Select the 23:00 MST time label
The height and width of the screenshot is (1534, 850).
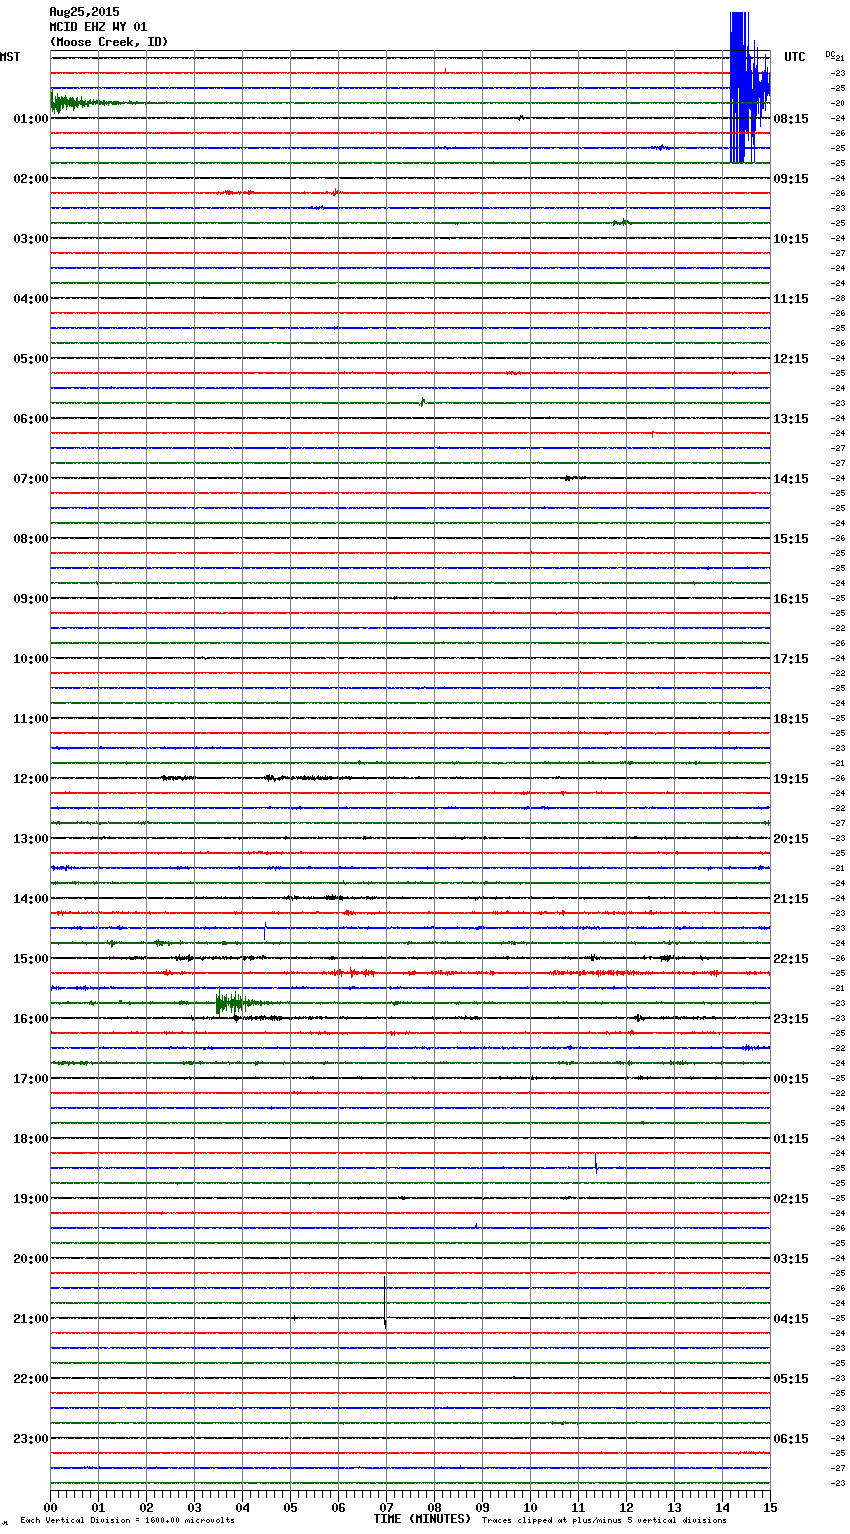click(x=31, y=1439)
